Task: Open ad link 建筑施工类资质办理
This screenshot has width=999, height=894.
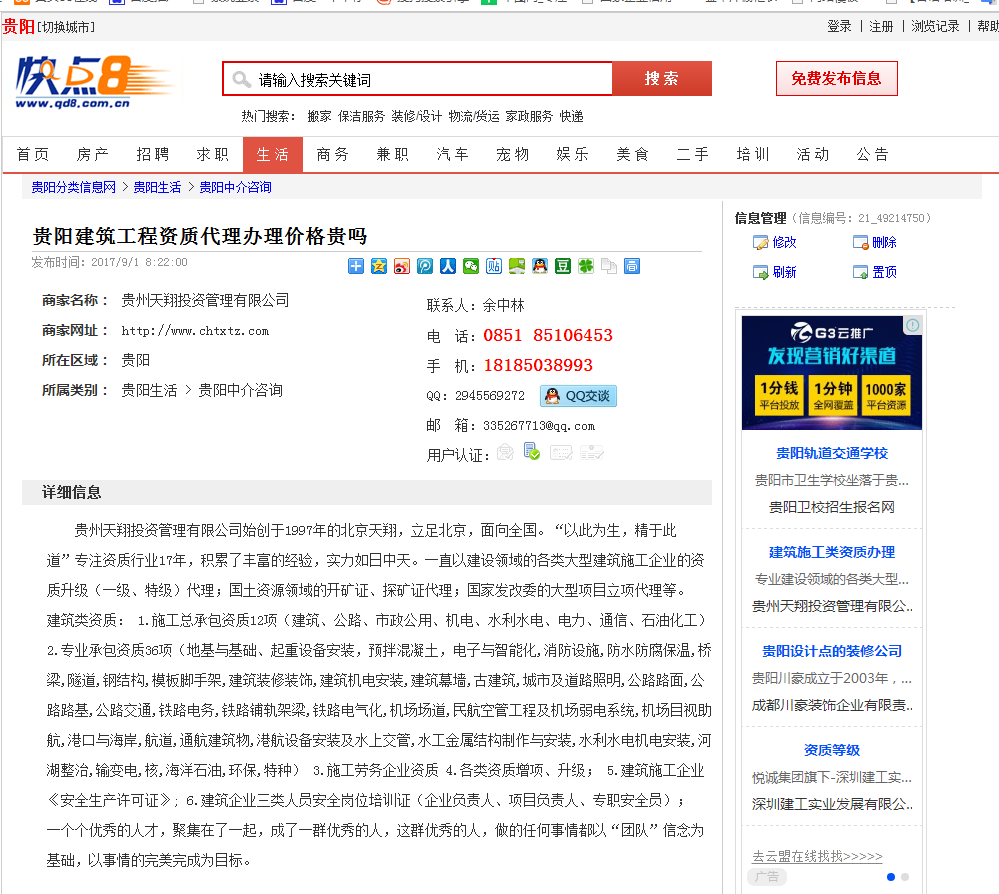Action: [831, 552]
